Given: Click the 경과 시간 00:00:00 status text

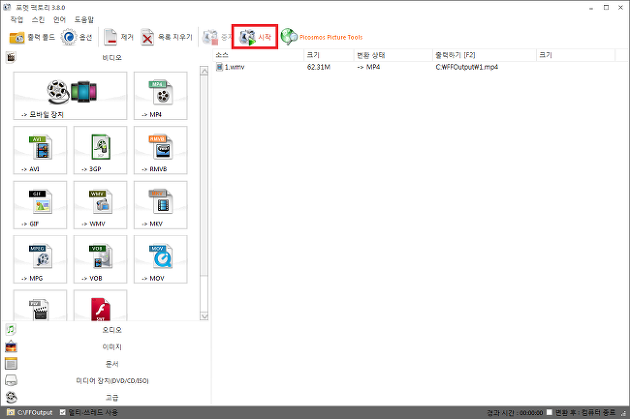Looking at the screenshot, I should 515,413.
